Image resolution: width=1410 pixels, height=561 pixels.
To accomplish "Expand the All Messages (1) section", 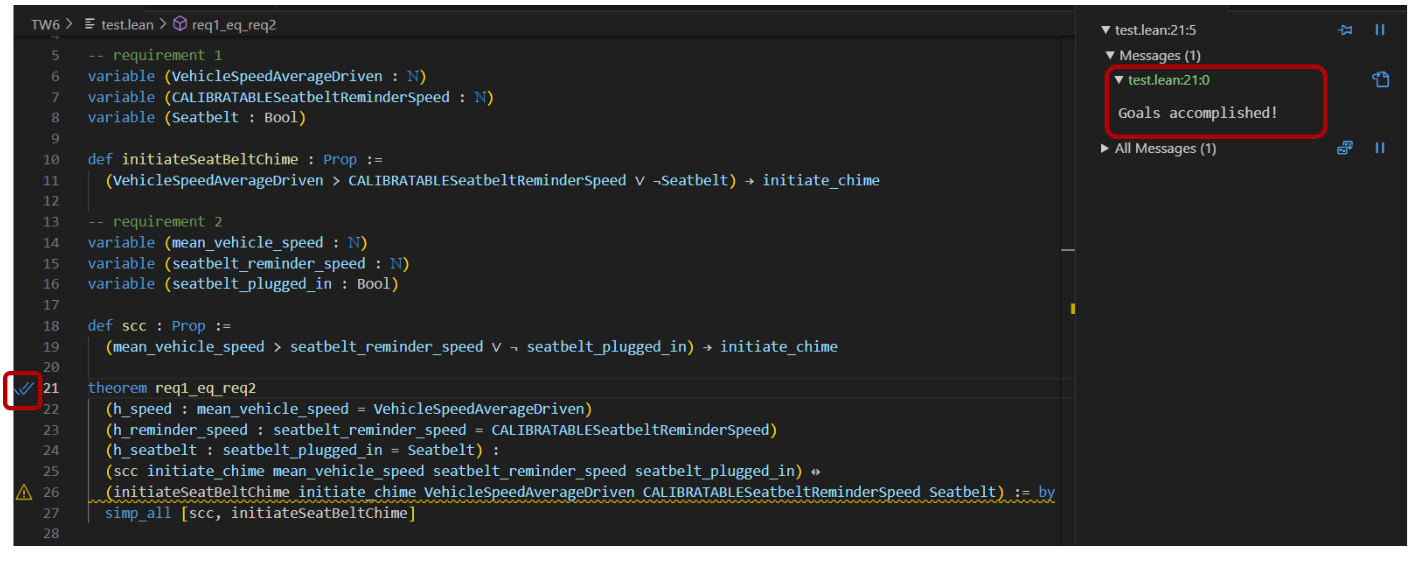I will pyautogui.click(x=1105, y=149).
